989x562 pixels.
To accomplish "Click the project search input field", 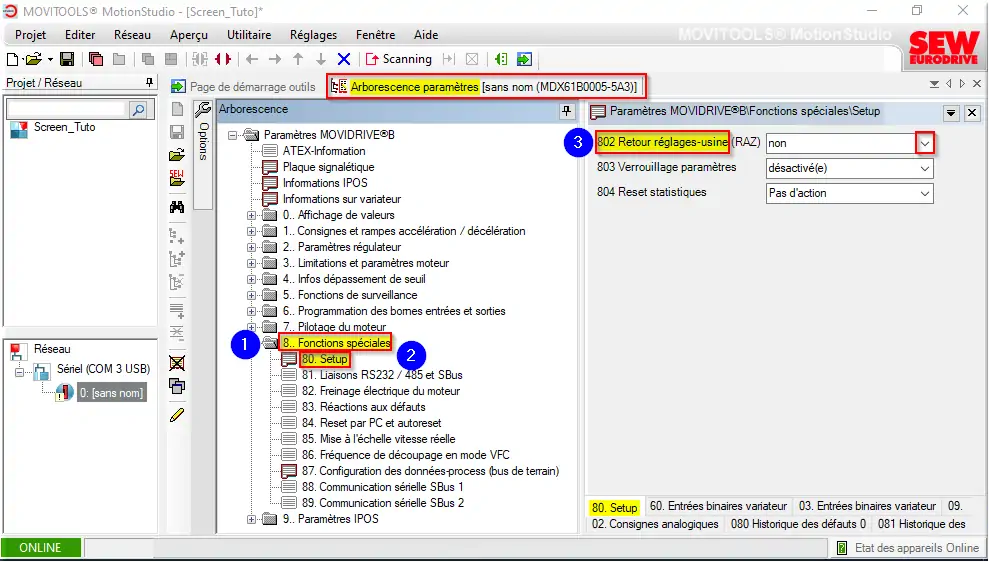I will coord(67,110).
